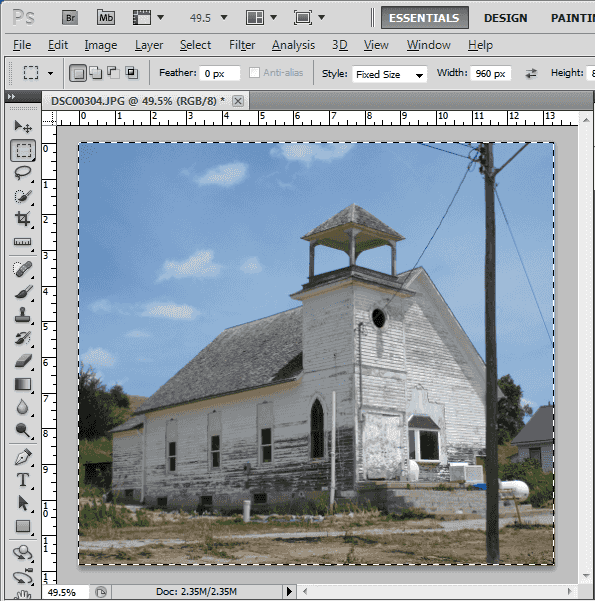Screen dimensions: 595x601
Task: Open the Layer menu
Action: coord(149,45)
